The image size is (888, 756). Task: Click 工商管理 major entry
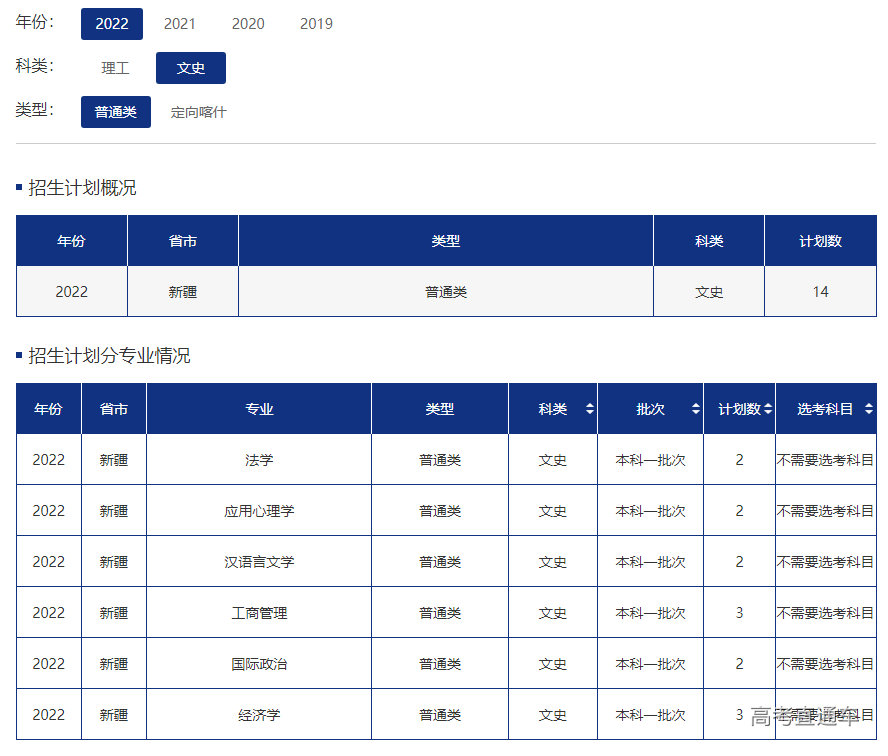pos(259,613)
